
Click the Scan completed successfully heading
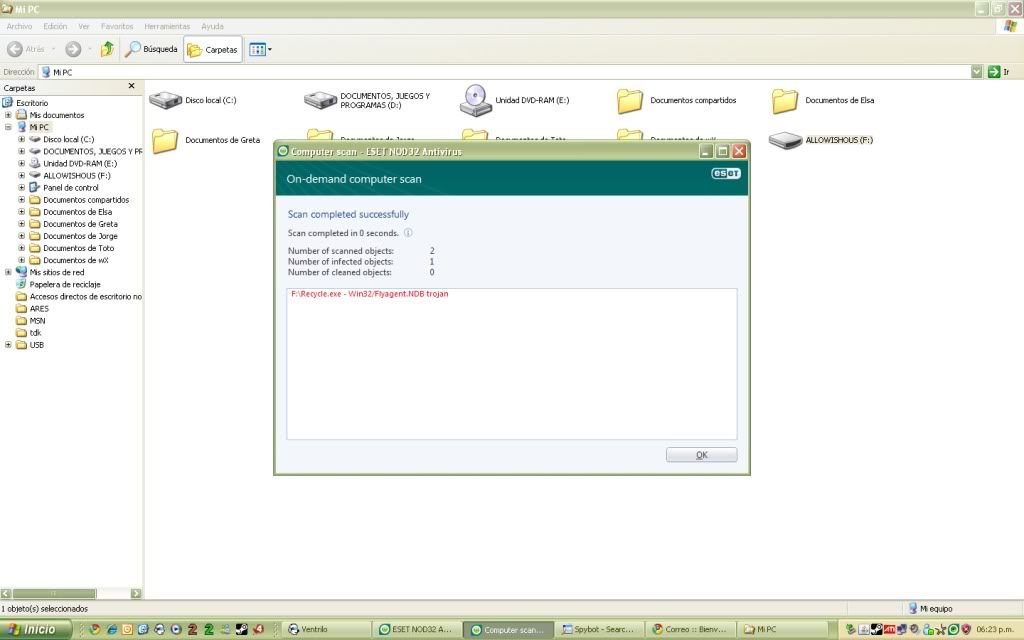click(348, 214)
